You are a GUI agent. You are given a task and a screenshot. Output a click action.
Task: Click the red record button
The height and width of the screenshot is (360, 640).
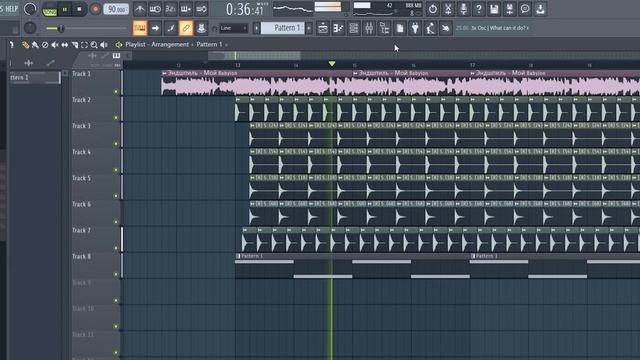[x=95, y=9]
